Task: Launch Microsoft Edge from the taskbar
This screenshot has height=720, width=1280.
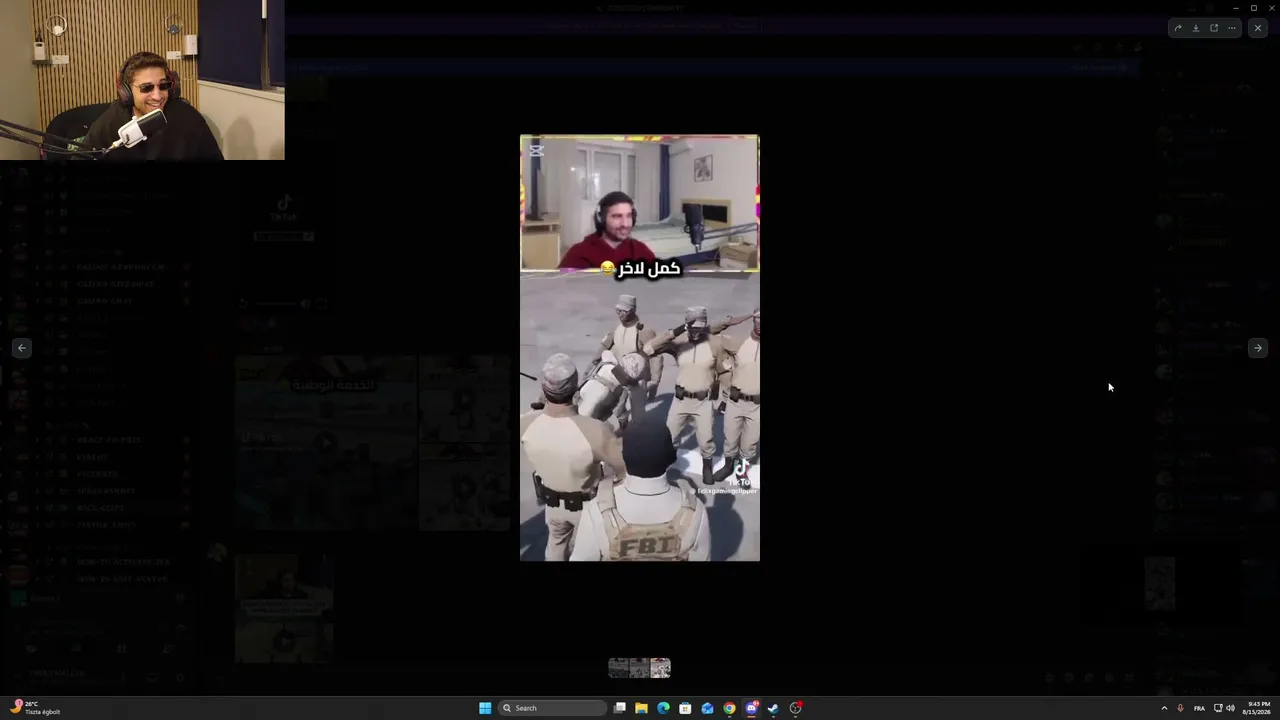Action: (x=663, y=708)
